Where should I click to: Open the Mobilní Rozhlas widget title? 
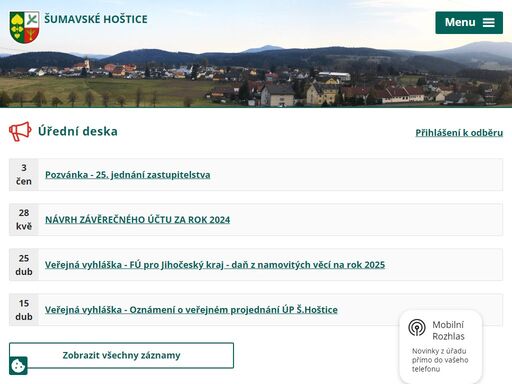pos(448,330)
